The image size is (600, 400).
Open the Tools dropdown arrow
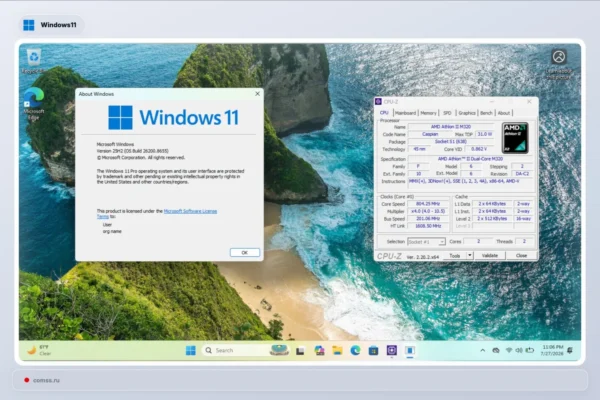(470, 256)
